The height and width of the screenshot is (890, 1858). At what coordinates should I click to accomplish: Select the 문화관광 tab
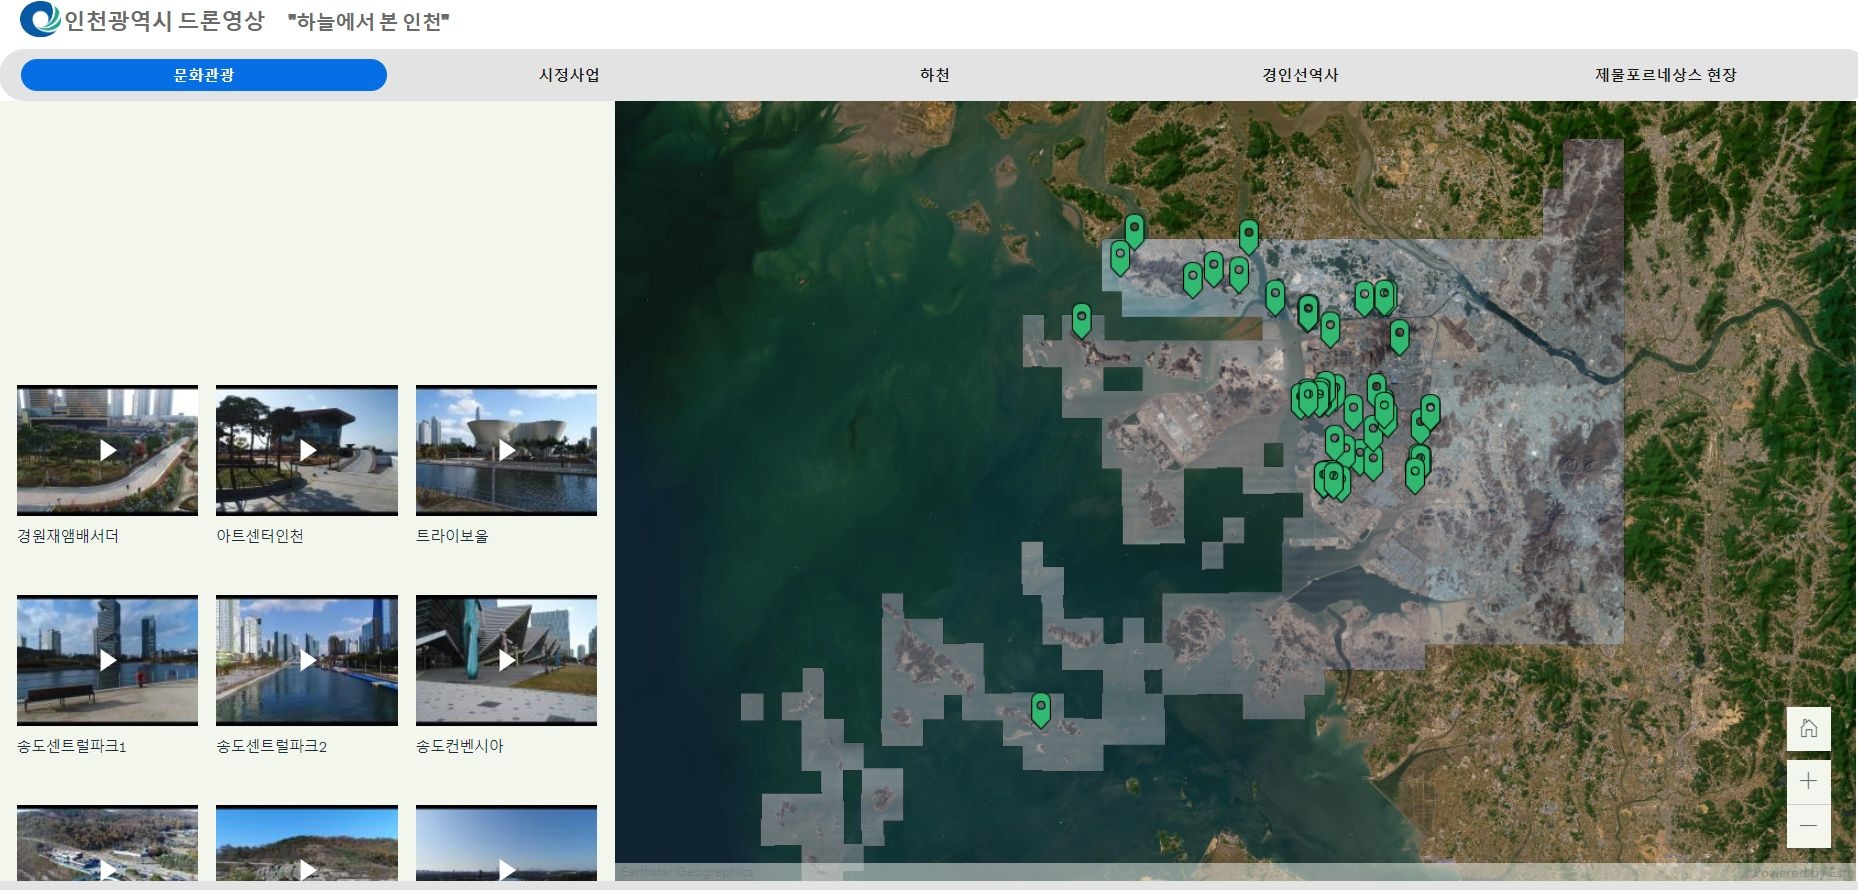click(x=204, y=75)
